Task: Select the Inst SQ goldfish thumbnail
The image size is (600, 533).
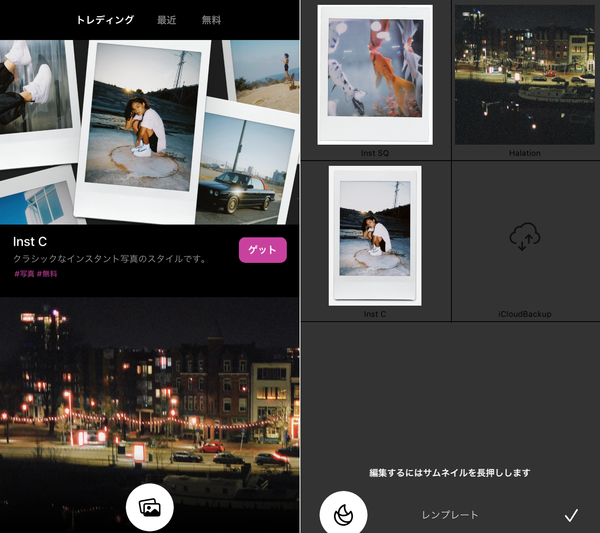Action: pos(375,75)
